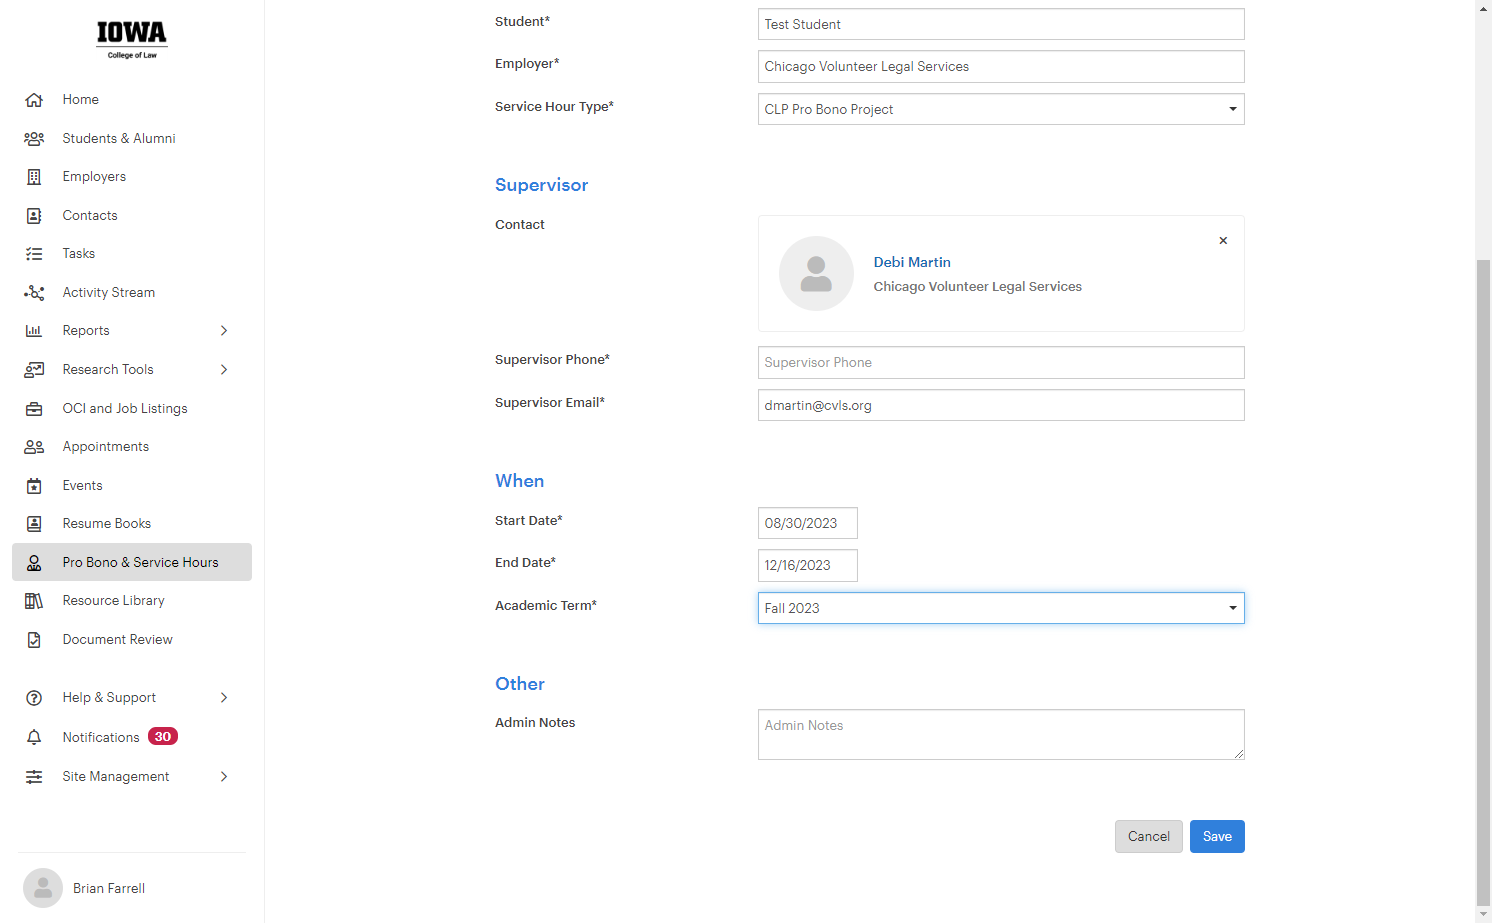Viewport: 1492px width, 923px height.
Task: Click the Document Review icon
Action: click(x=34, y=640)
